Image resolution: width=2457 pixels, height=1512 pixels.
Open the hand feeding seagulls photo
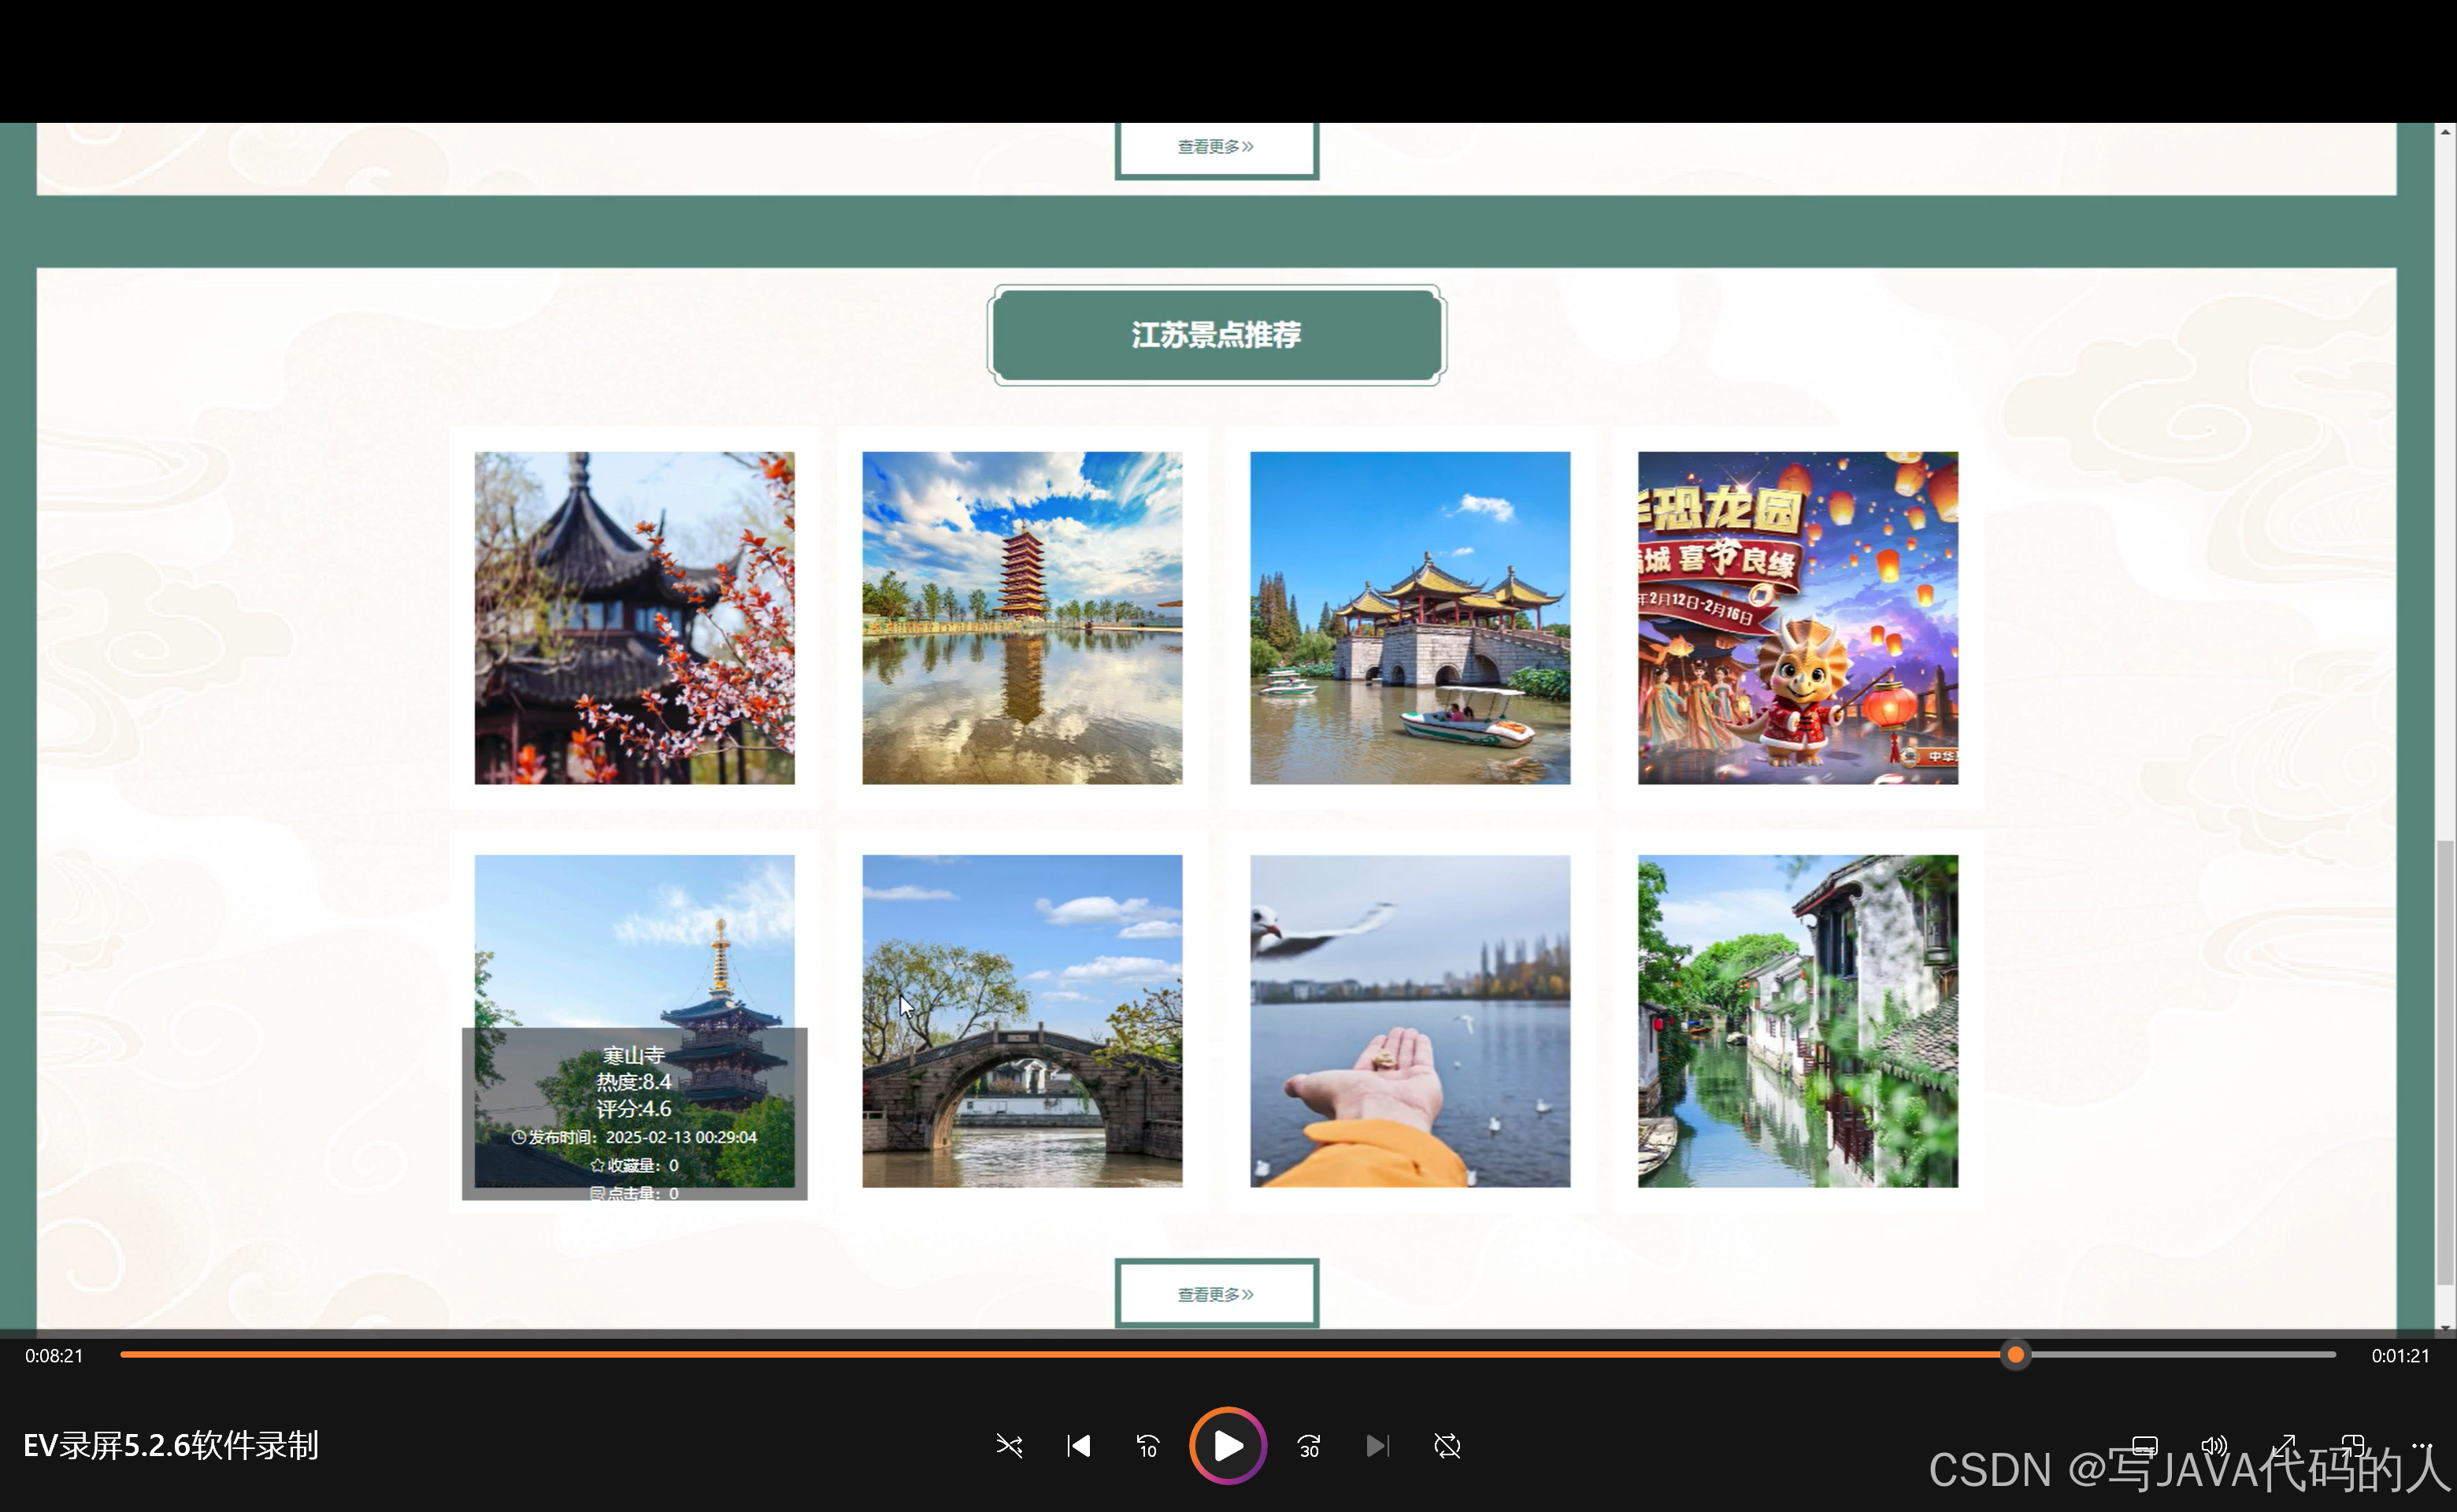(1410, 1021)
